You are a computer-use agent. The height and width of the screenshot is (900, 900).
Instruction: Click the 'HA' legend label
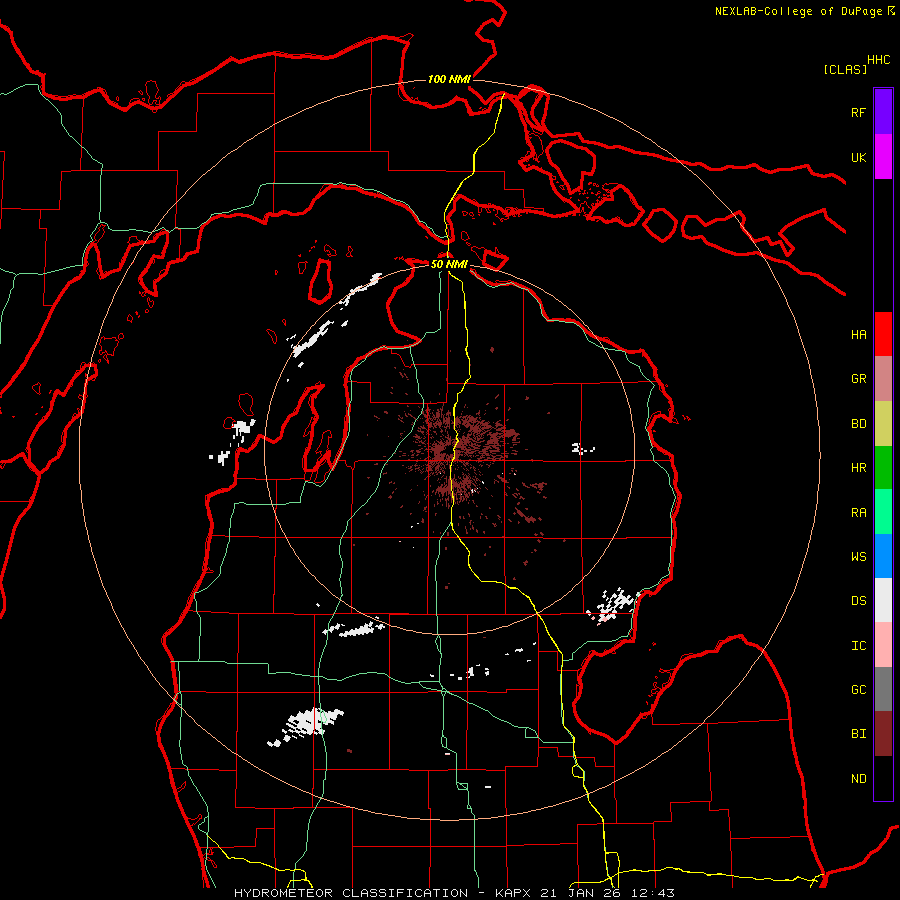(x=858, y=334)
